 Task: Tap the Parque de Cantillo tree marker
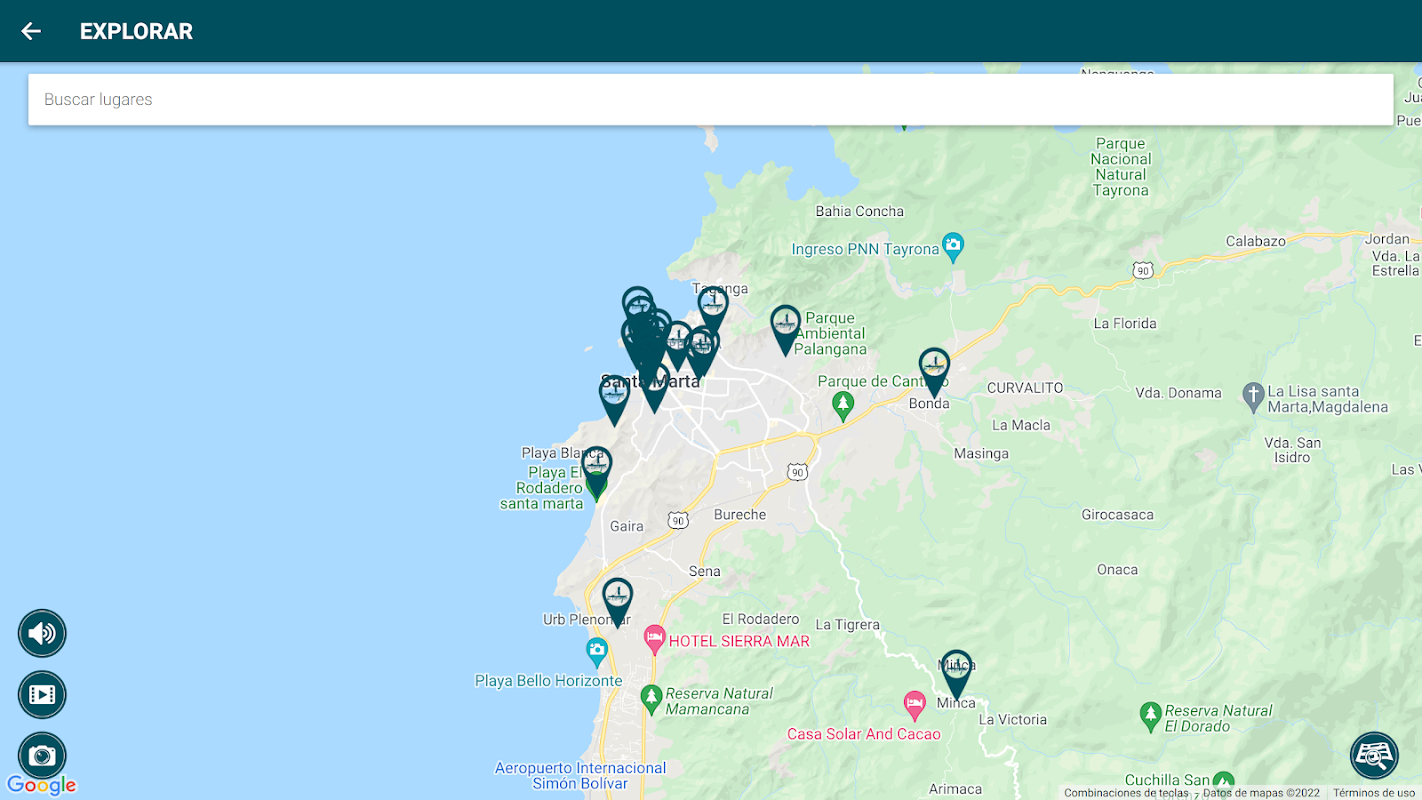point(843,405)
